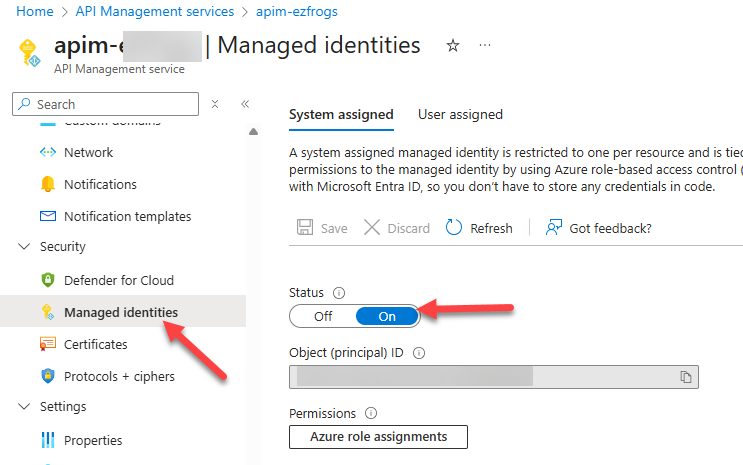Click the Discard X icon
This screenshot has height=465, width=743.
[372, 228]
